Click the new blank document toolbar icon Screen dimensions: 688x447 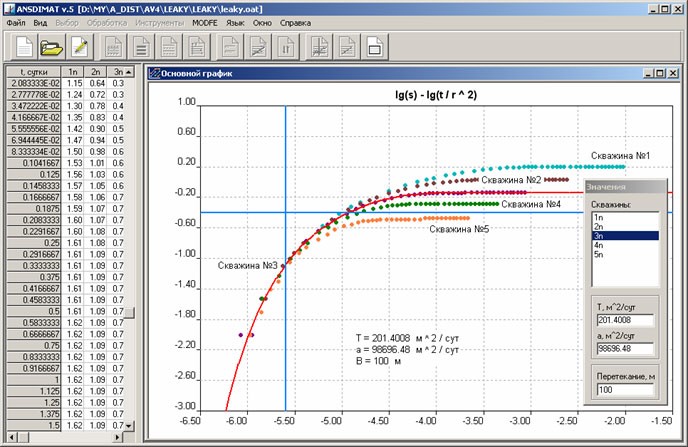(x=24, y=46)
